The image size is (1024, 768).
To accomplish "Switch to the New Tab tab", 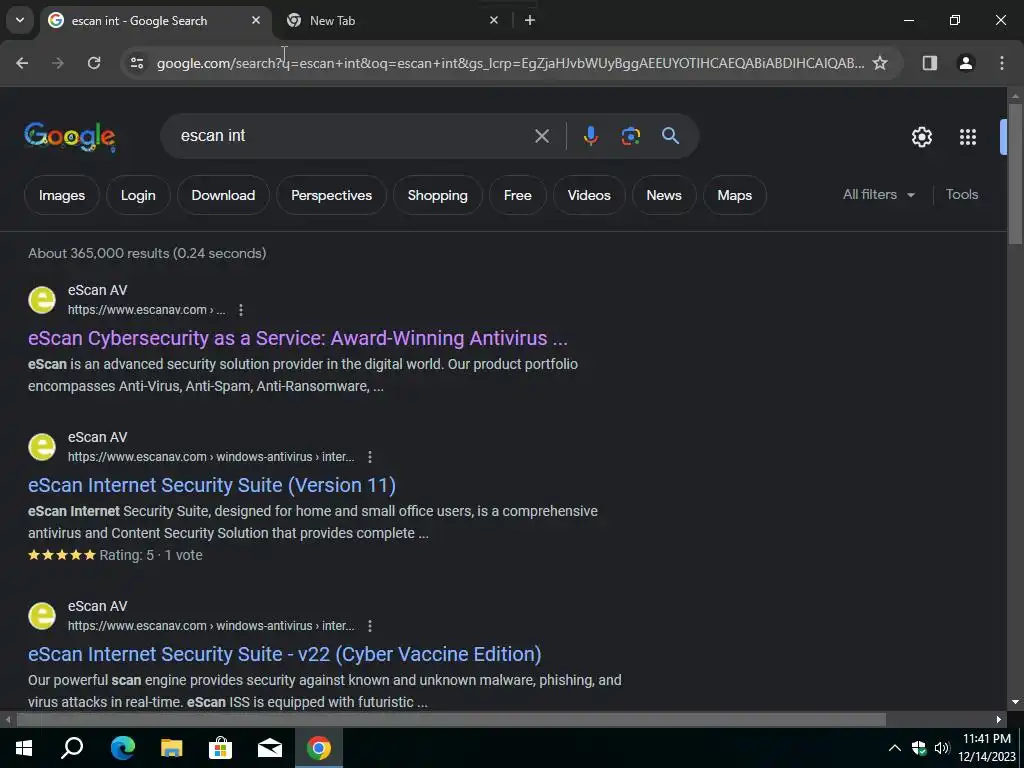I will (391, 20).
